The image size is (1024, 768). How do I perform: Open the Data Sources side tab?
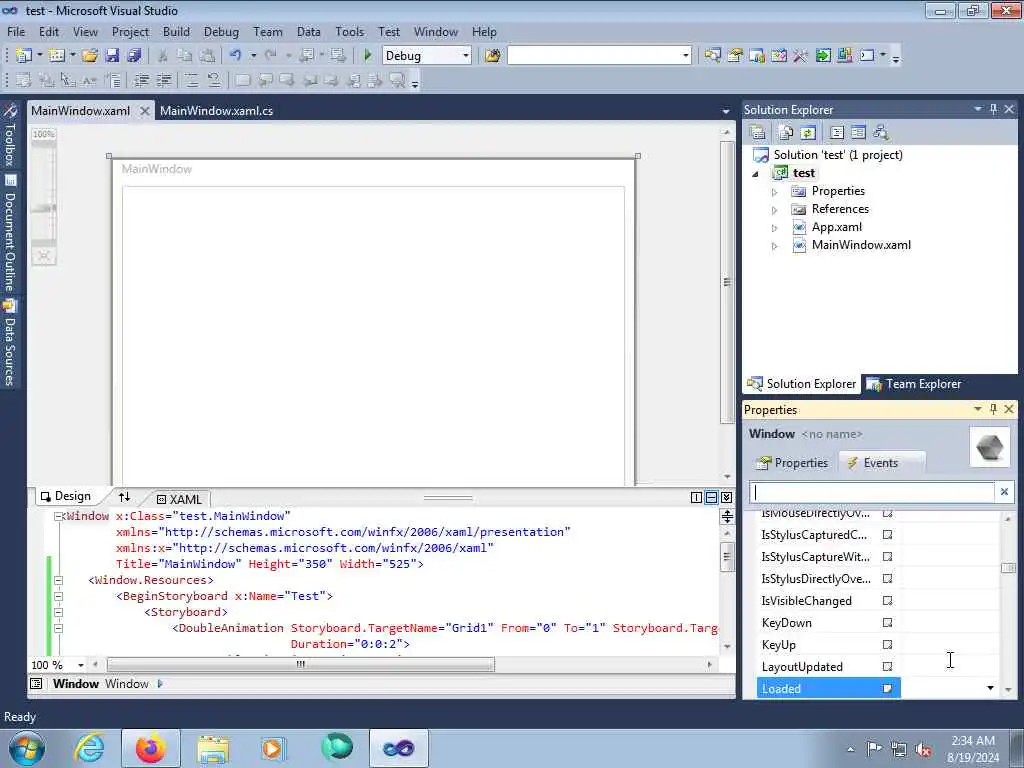pyautogui.click(x=10, y=343)
